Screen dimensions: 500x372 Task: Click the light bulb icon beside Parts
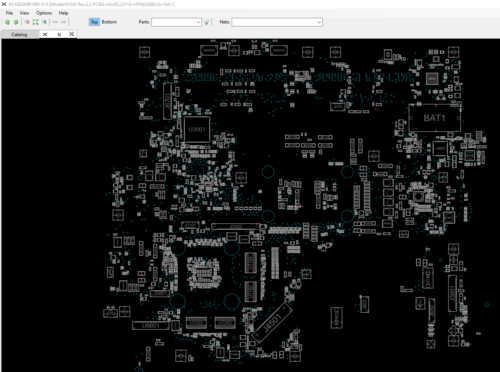pyautogui.click(x=207, y=22)
